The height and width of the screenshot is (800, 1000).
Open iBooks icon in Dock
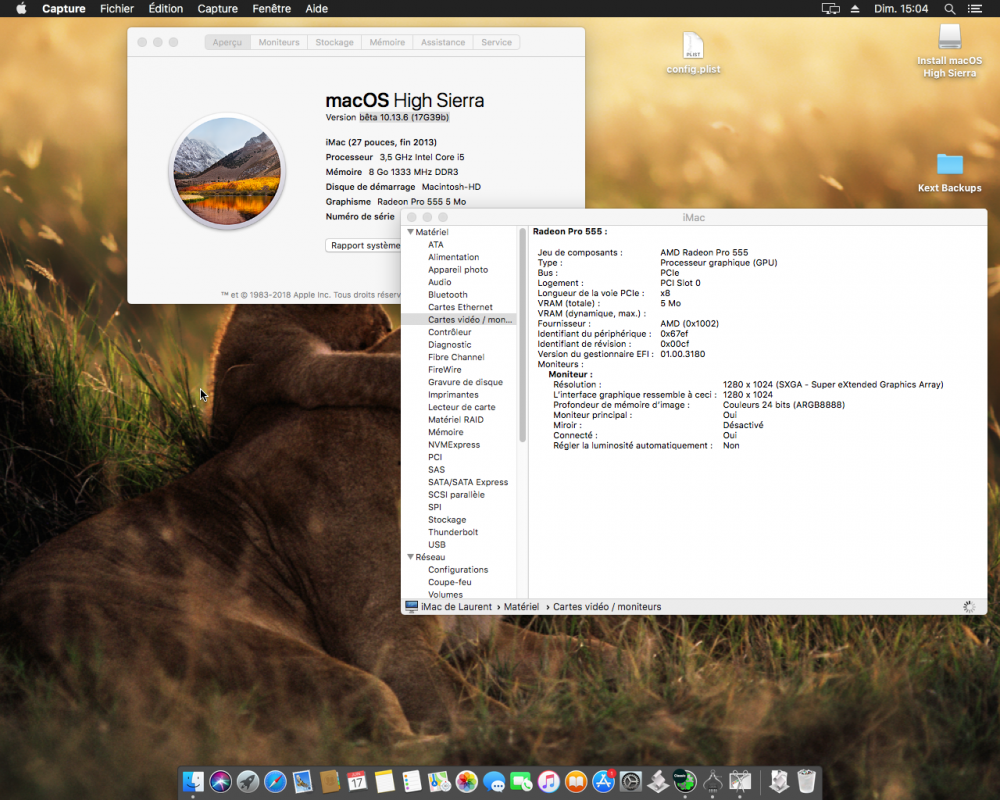click(576, 781)
